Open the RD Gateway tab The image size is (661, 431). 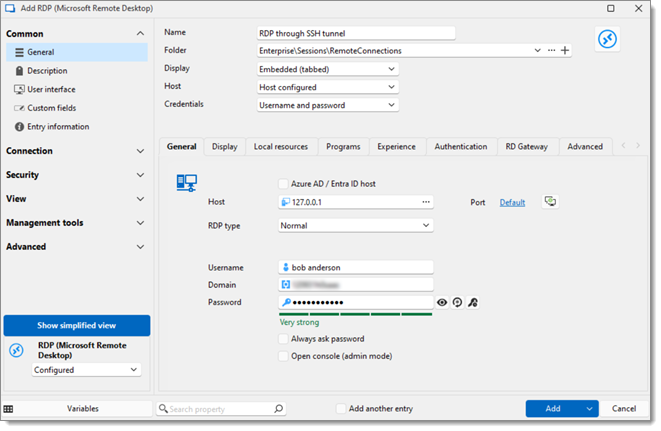(527, 147)
